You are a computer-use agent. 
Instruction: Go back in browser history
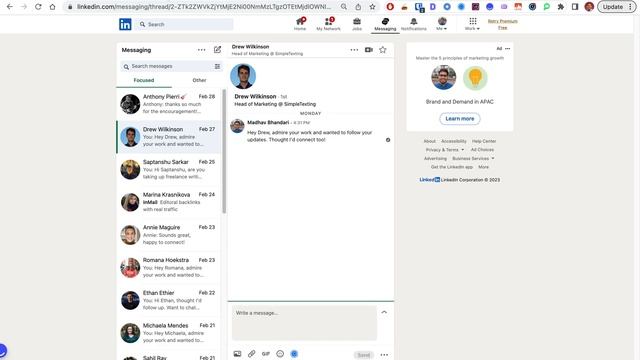coord(10,7)
